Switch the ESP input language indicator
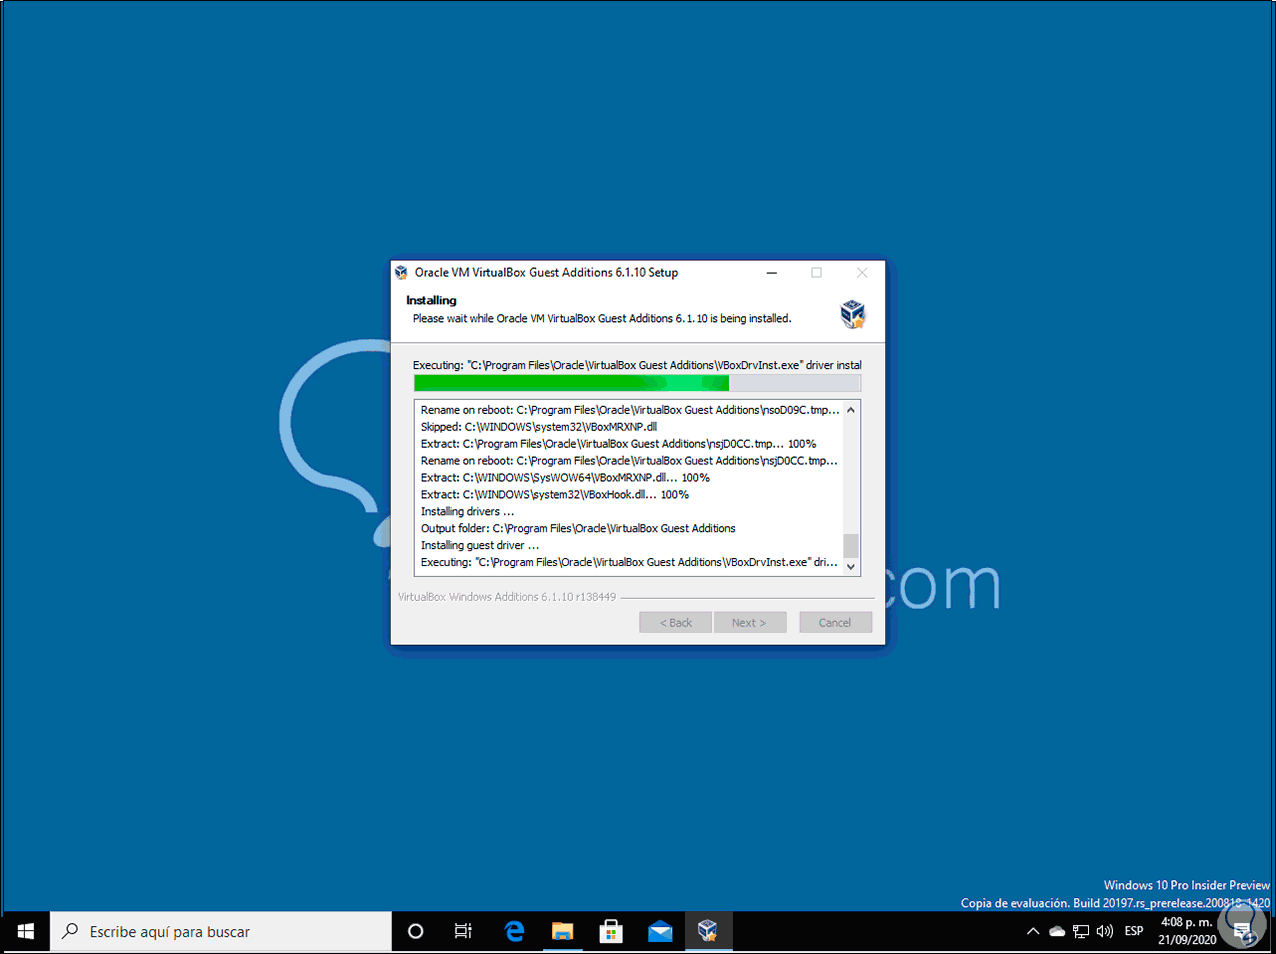 point(1134,931)
